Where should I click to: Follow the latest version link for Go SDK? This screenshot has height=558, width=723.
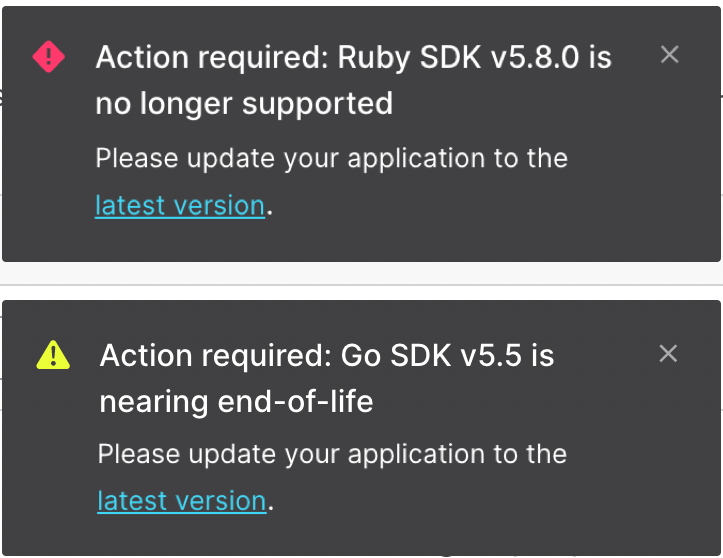coord(182,500)
